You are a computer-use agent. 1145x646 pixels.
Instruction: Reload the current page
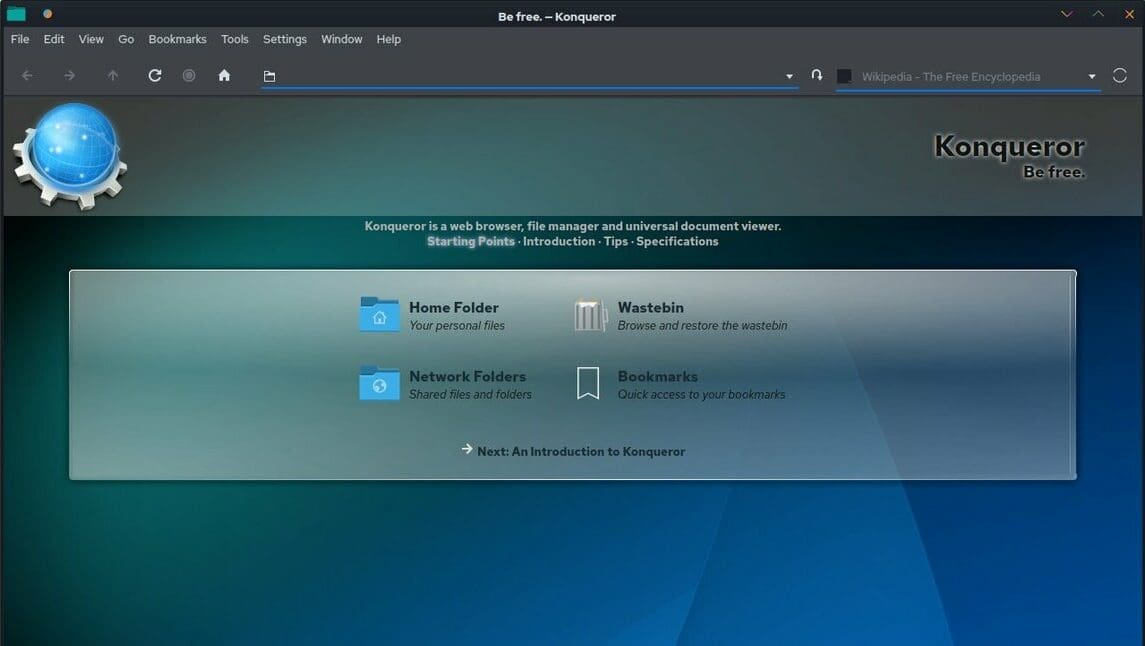[155, 75]
